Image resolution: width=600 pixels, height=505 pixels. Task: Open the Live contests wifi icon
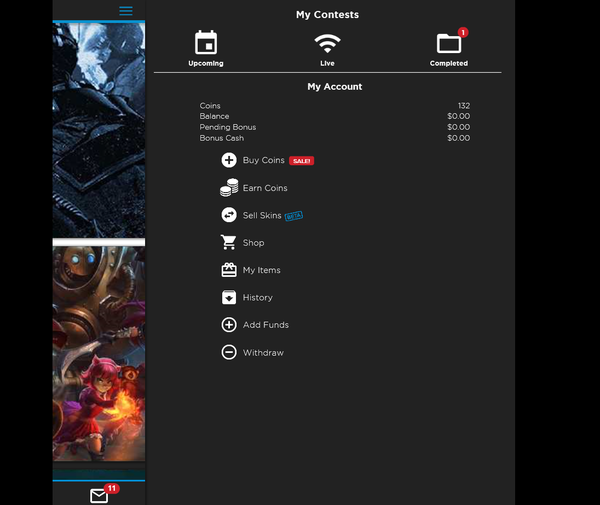coord(327,43)
